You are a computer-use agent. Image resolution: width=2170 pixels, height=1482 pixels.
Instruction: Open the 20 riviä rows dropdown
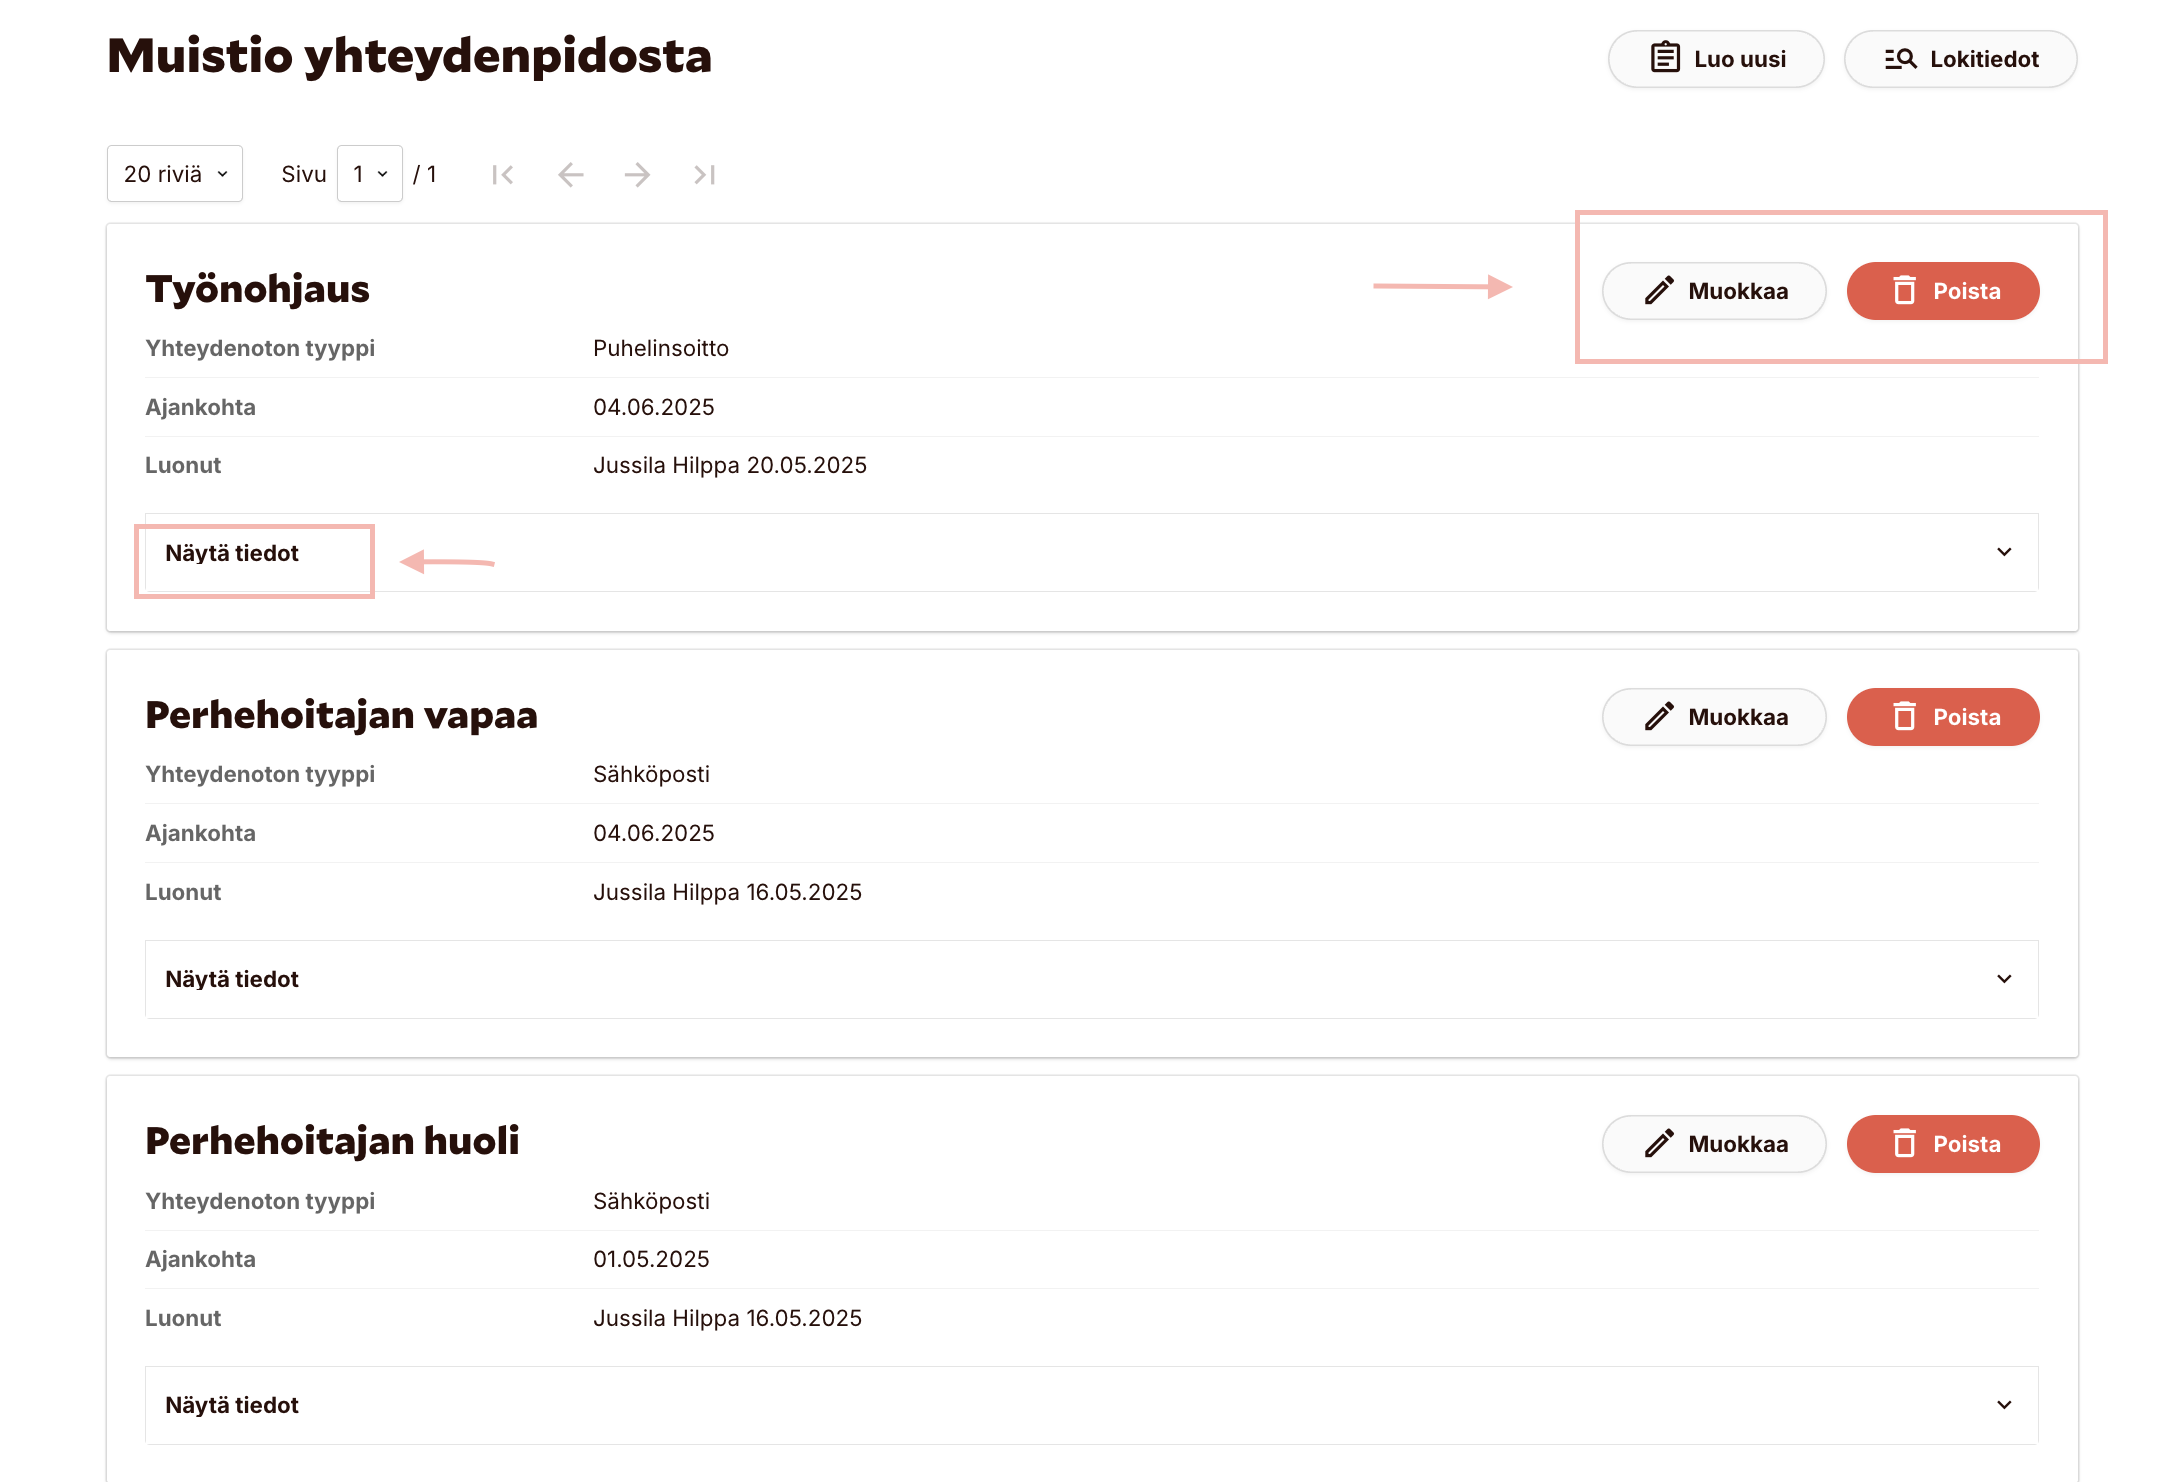(175, 174)
